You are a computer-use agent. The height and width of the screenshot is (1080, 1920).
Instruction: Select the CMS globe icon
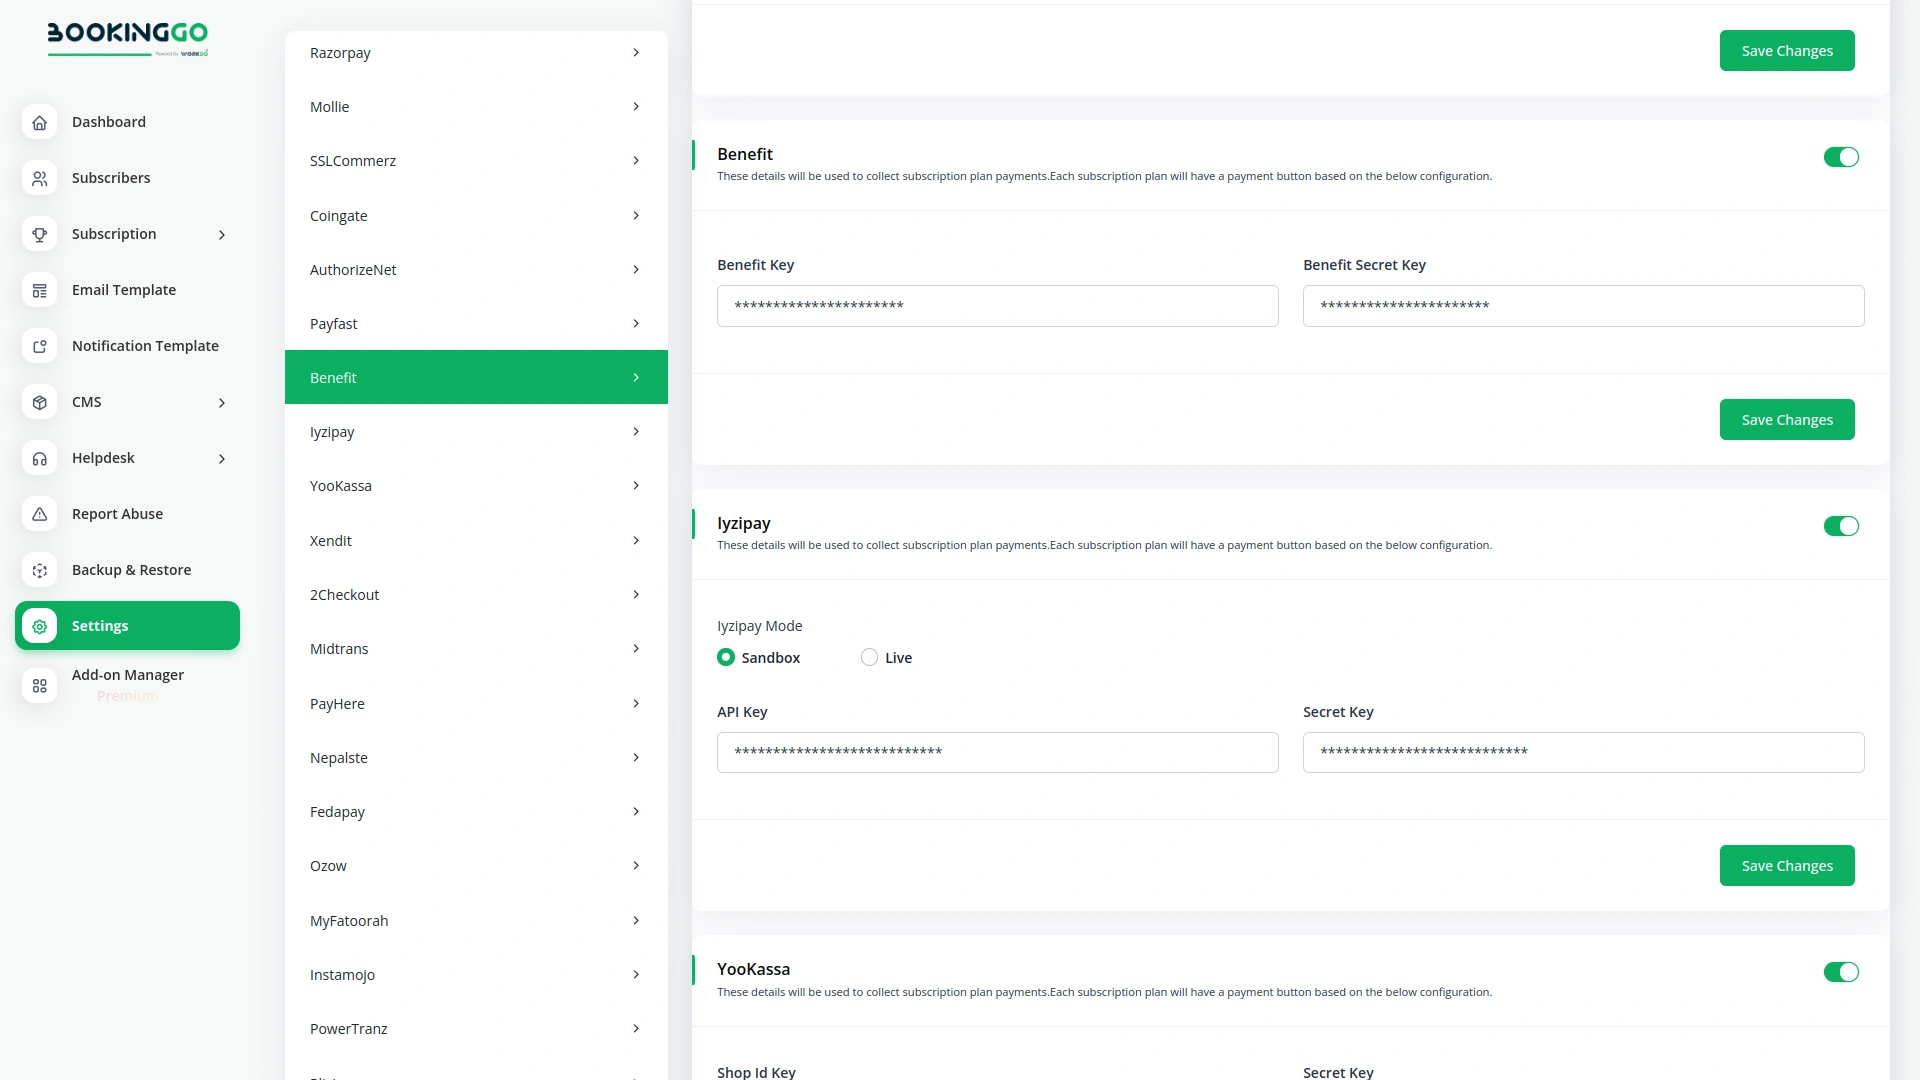(39, 402)
